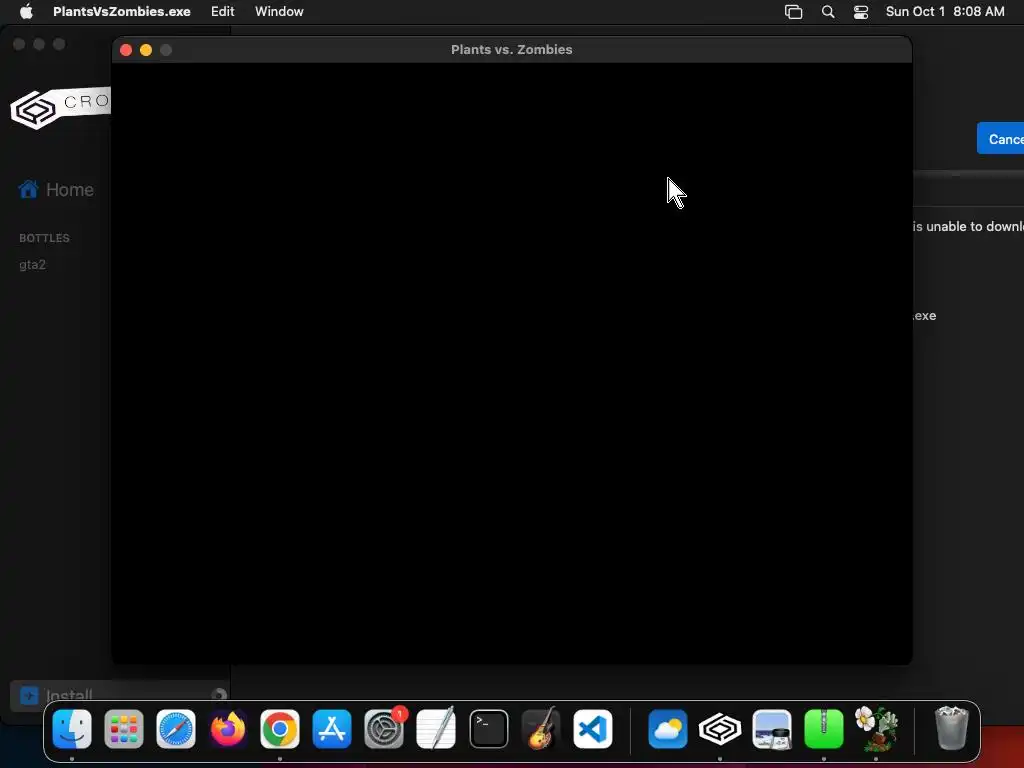
Task: Open Stage Manager icon in menu bar
Action: [793, 12]
